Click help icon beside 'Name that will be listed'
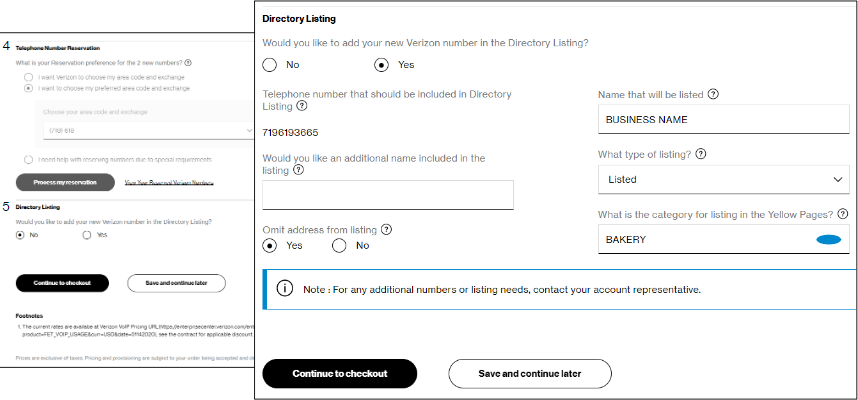The image size is (858, 400). point(713,95)
